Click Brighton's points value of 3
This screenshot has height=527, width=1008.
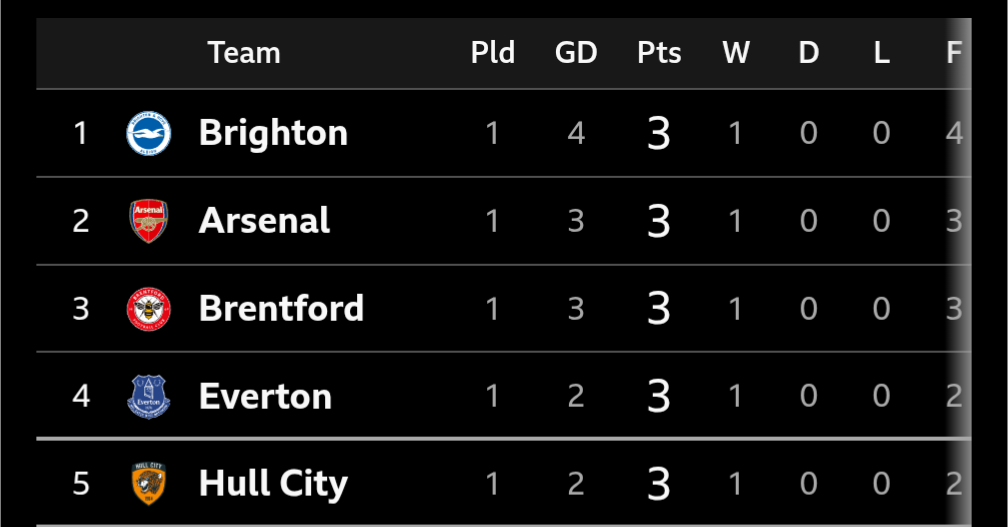point(659,134)
